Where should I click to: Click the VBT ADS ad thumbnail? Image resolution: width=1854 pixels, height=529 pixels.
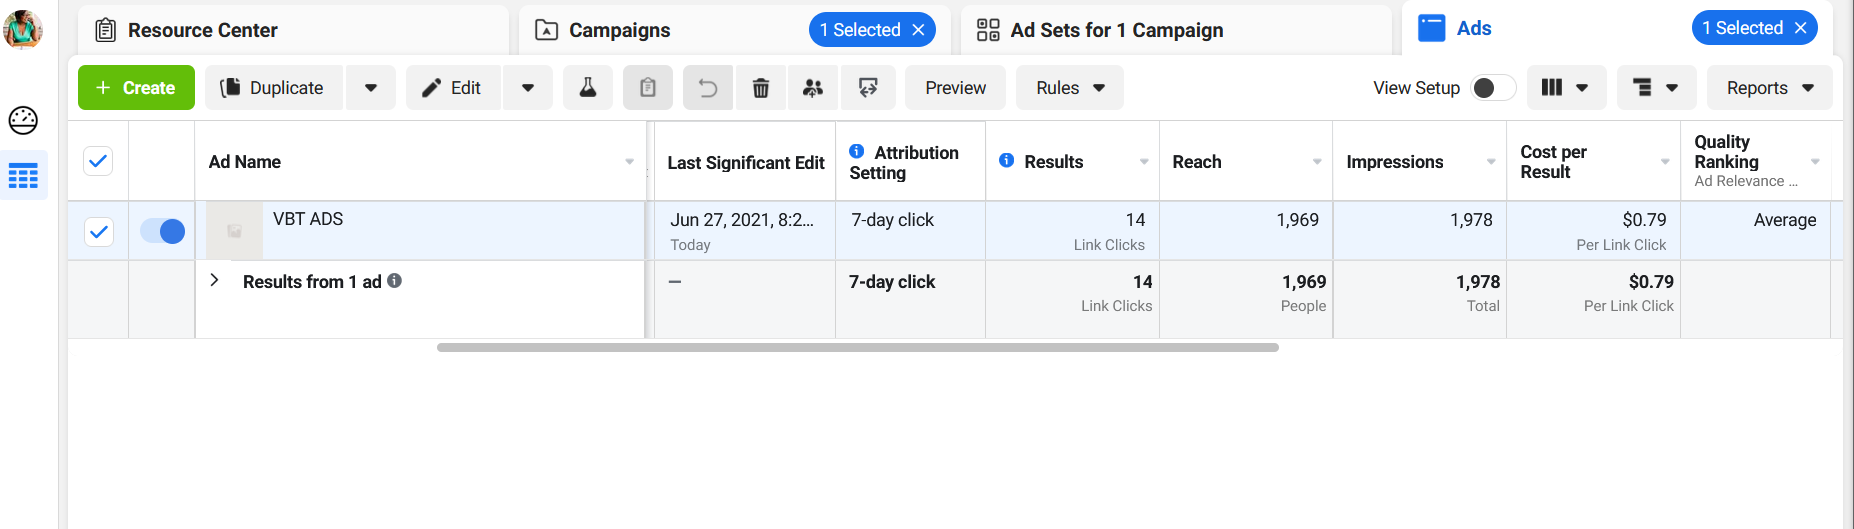234,231
